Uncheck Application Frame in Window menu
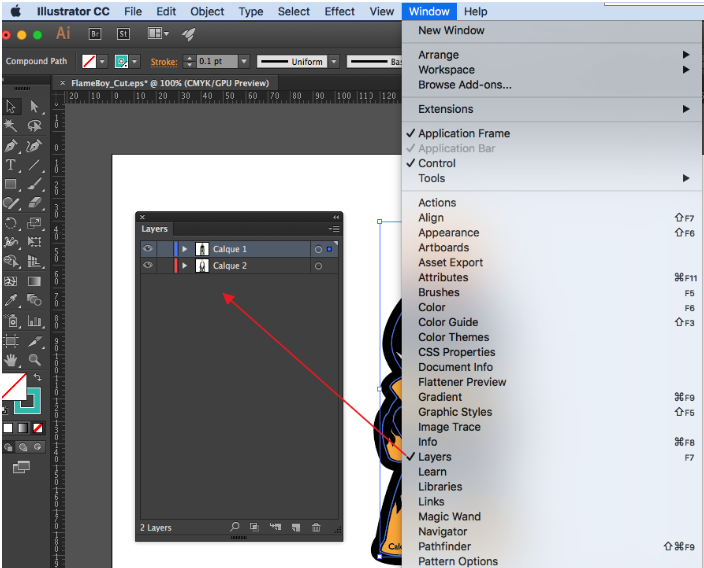The height and width of the screenshot is (568, 704). pyautogui.click(x=464, y=133)
